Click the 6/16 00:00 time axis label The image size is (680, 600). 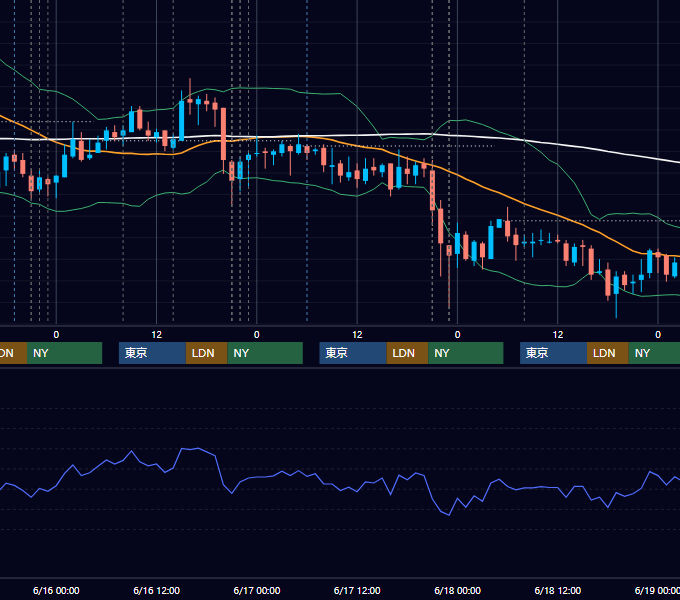pos(56,590)
